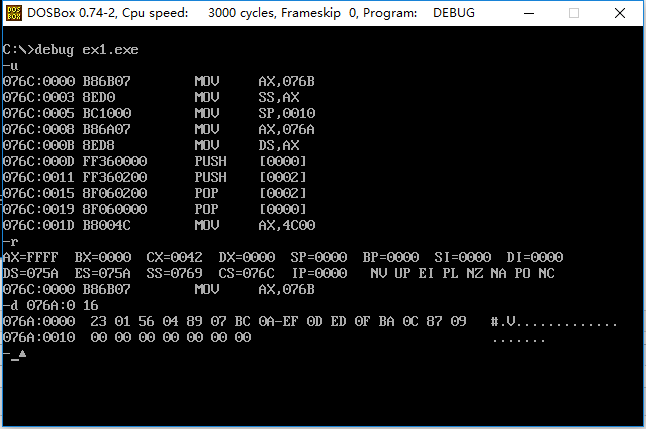The image size is (646, 429).
Task: Click the 'debug ex1.exe' command line
Action: point(70,50)
